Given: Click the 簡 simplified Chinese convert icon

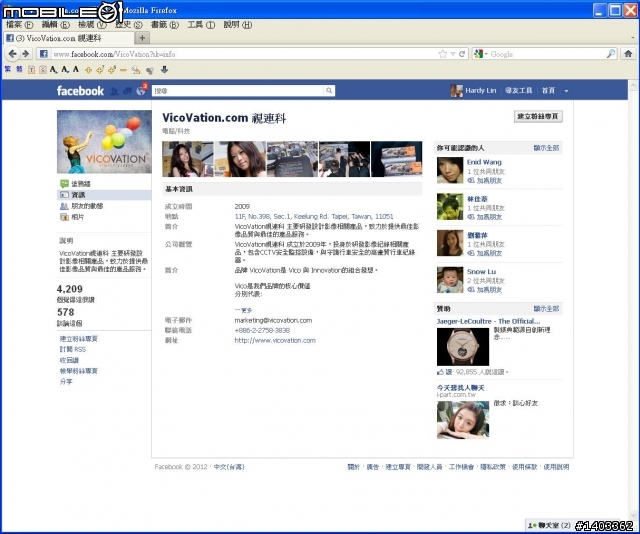Looking at the screenshot, I should [19, 69].
